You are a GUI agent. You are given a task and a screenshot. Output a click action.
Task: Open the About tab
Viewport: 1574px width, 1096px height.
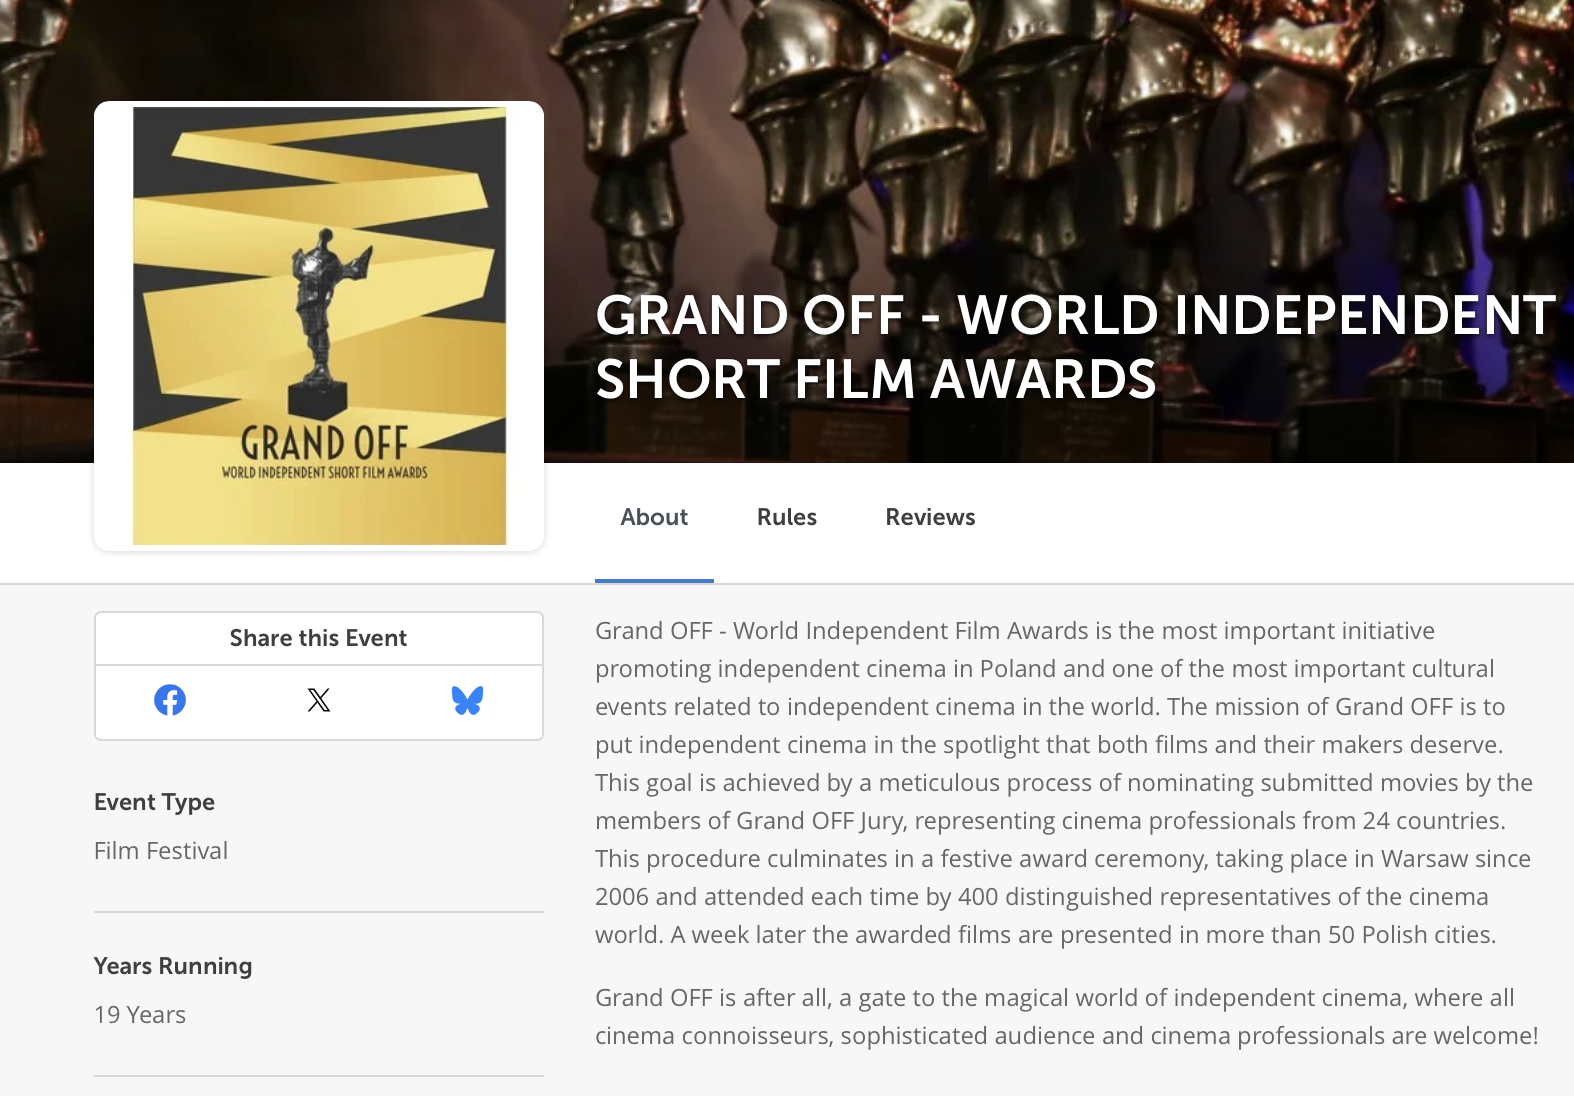[654, 517]
